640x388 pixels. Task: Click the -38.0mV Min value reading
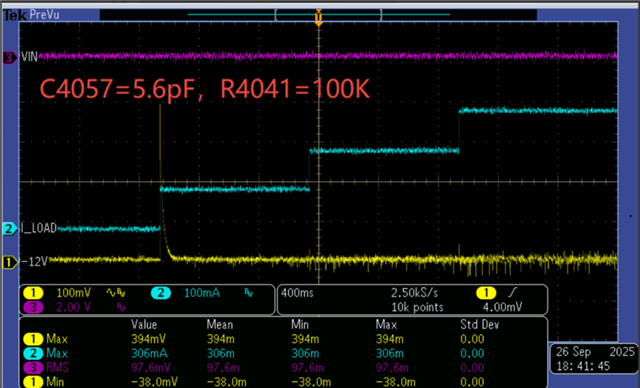[x=154, y=382]
